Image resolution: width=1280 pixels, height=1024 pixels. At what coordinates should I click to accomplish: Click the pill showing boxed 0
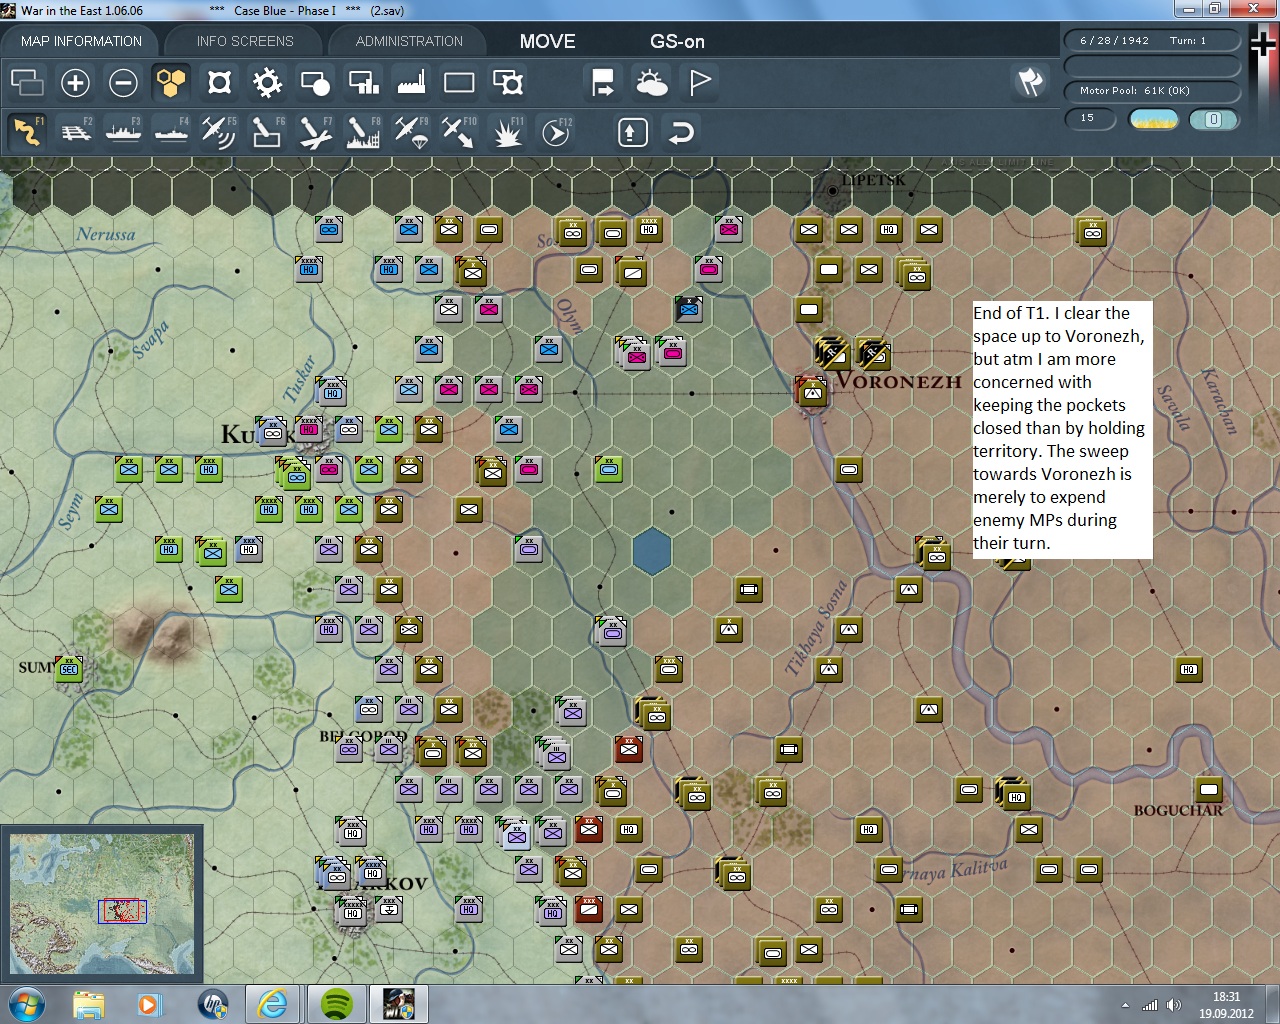1213,119
